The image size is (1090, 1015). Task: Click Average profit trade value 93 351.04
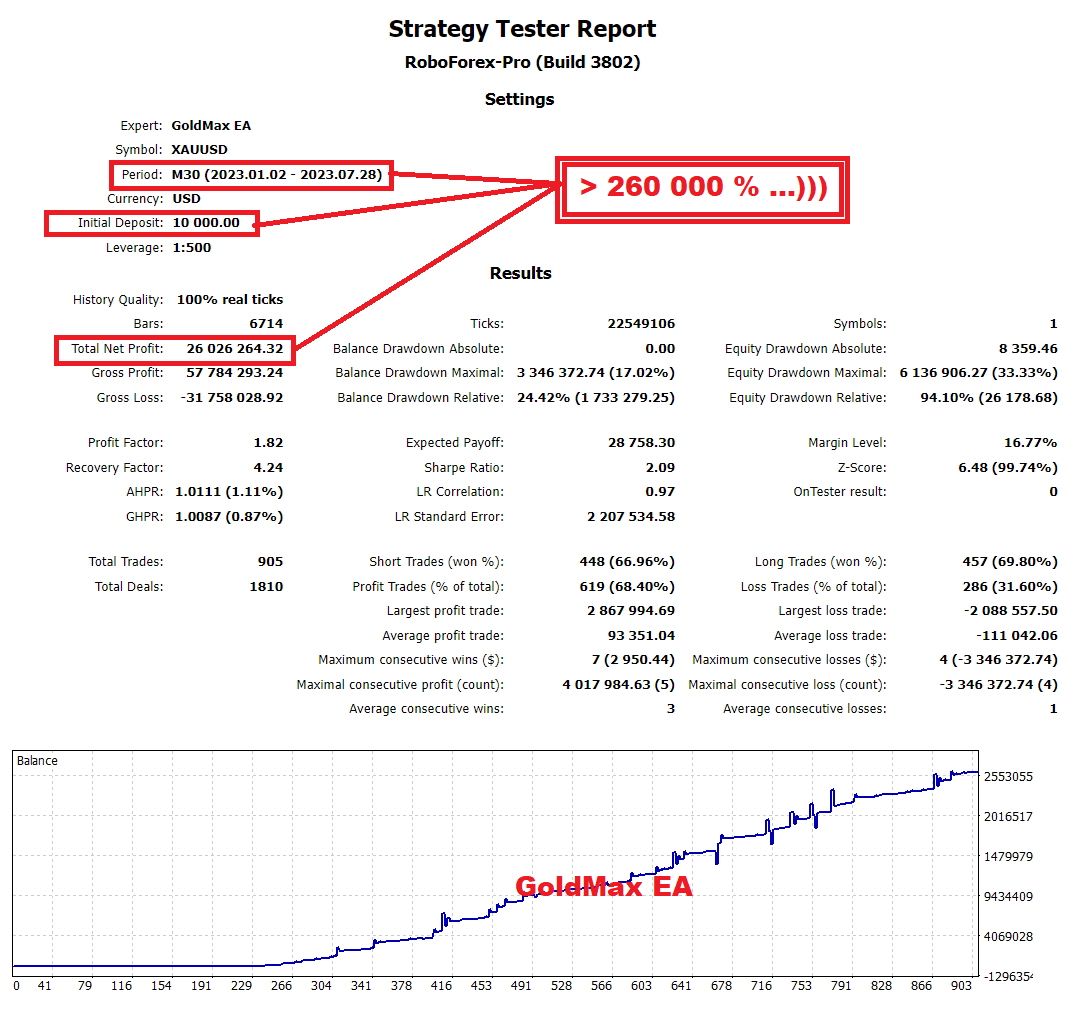(642, 635)
